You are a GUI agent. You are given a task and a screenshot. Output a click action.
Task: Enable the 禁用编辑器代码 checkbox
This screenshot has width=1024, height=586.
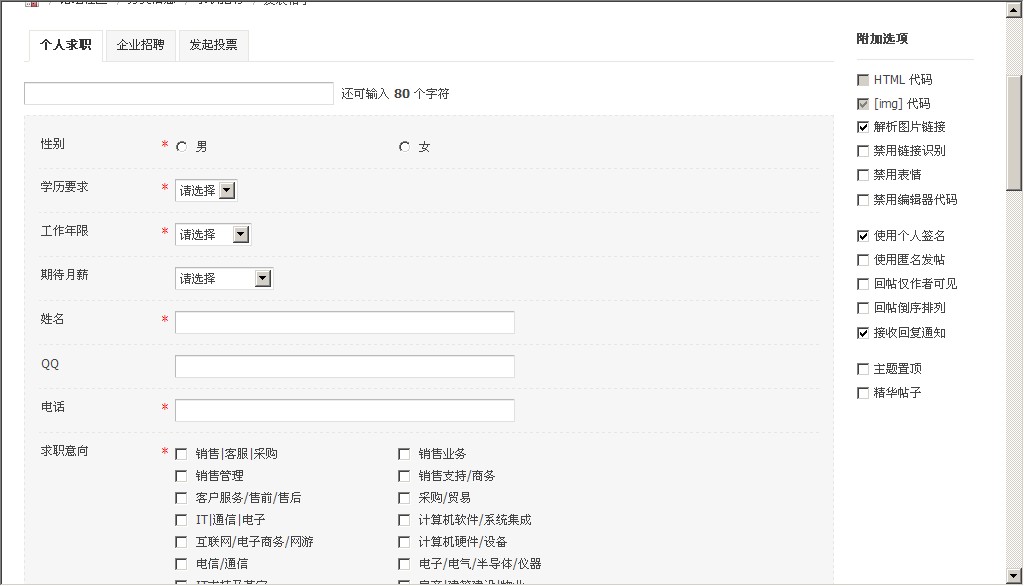863,200
